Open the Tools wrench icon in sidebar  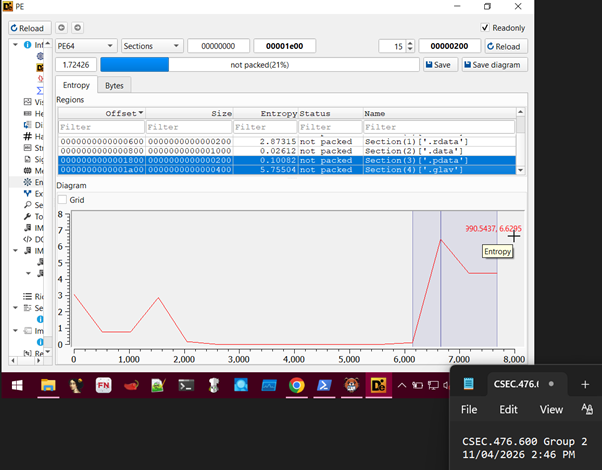[28, 217]
